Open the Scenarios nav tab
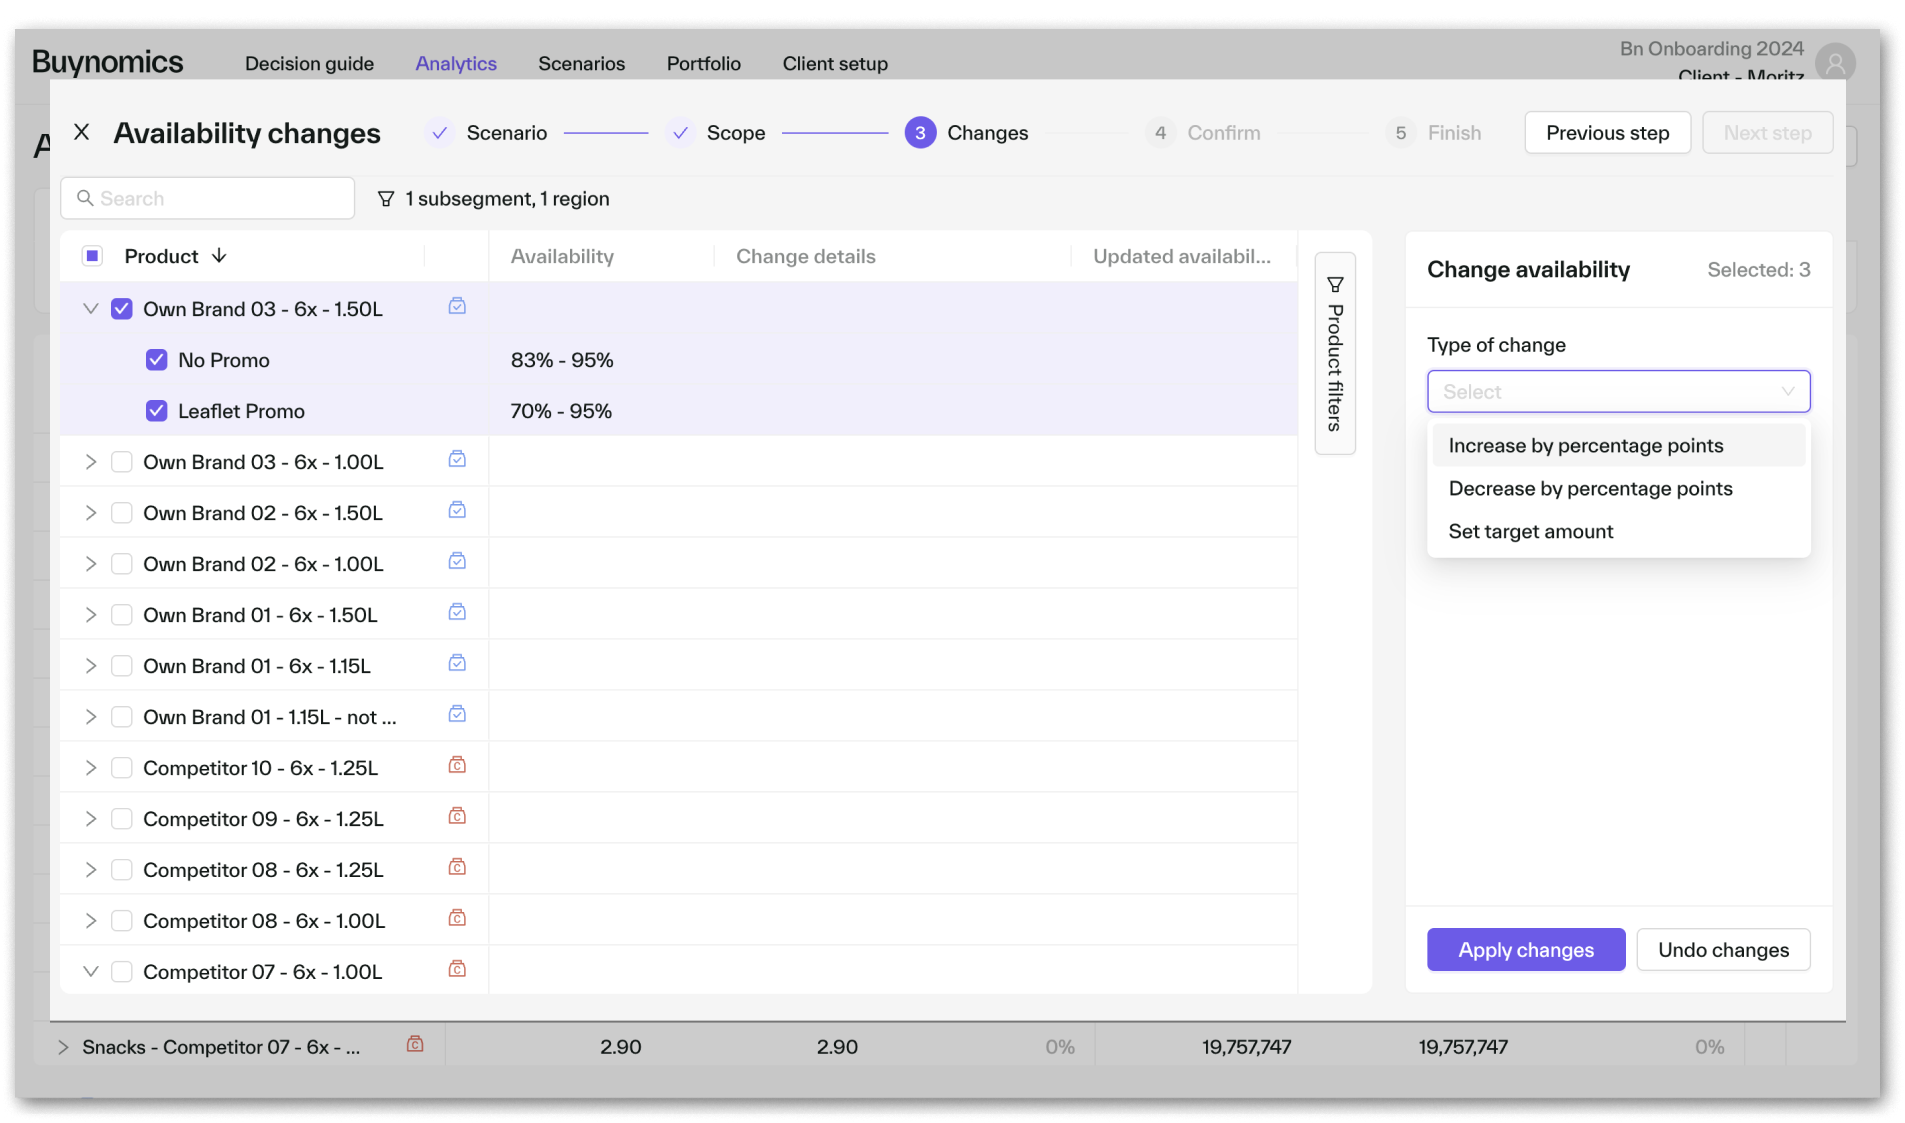 (x=581, y=64)
